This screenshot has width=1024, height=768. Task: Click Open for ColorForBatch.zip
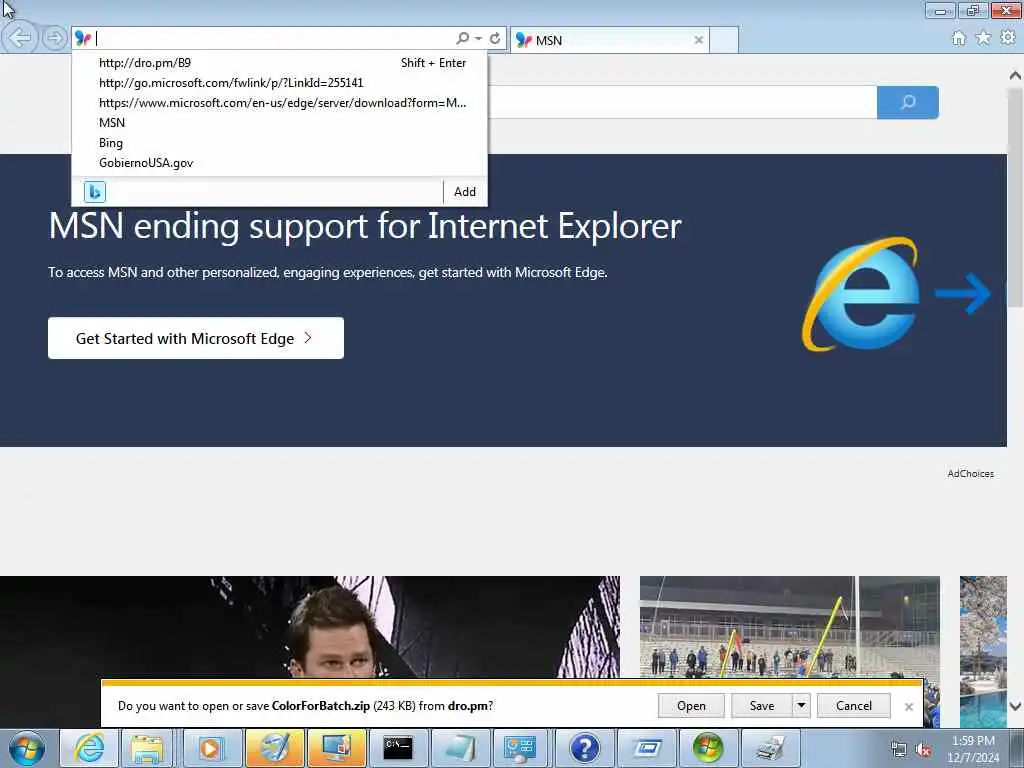pos(691,706)
